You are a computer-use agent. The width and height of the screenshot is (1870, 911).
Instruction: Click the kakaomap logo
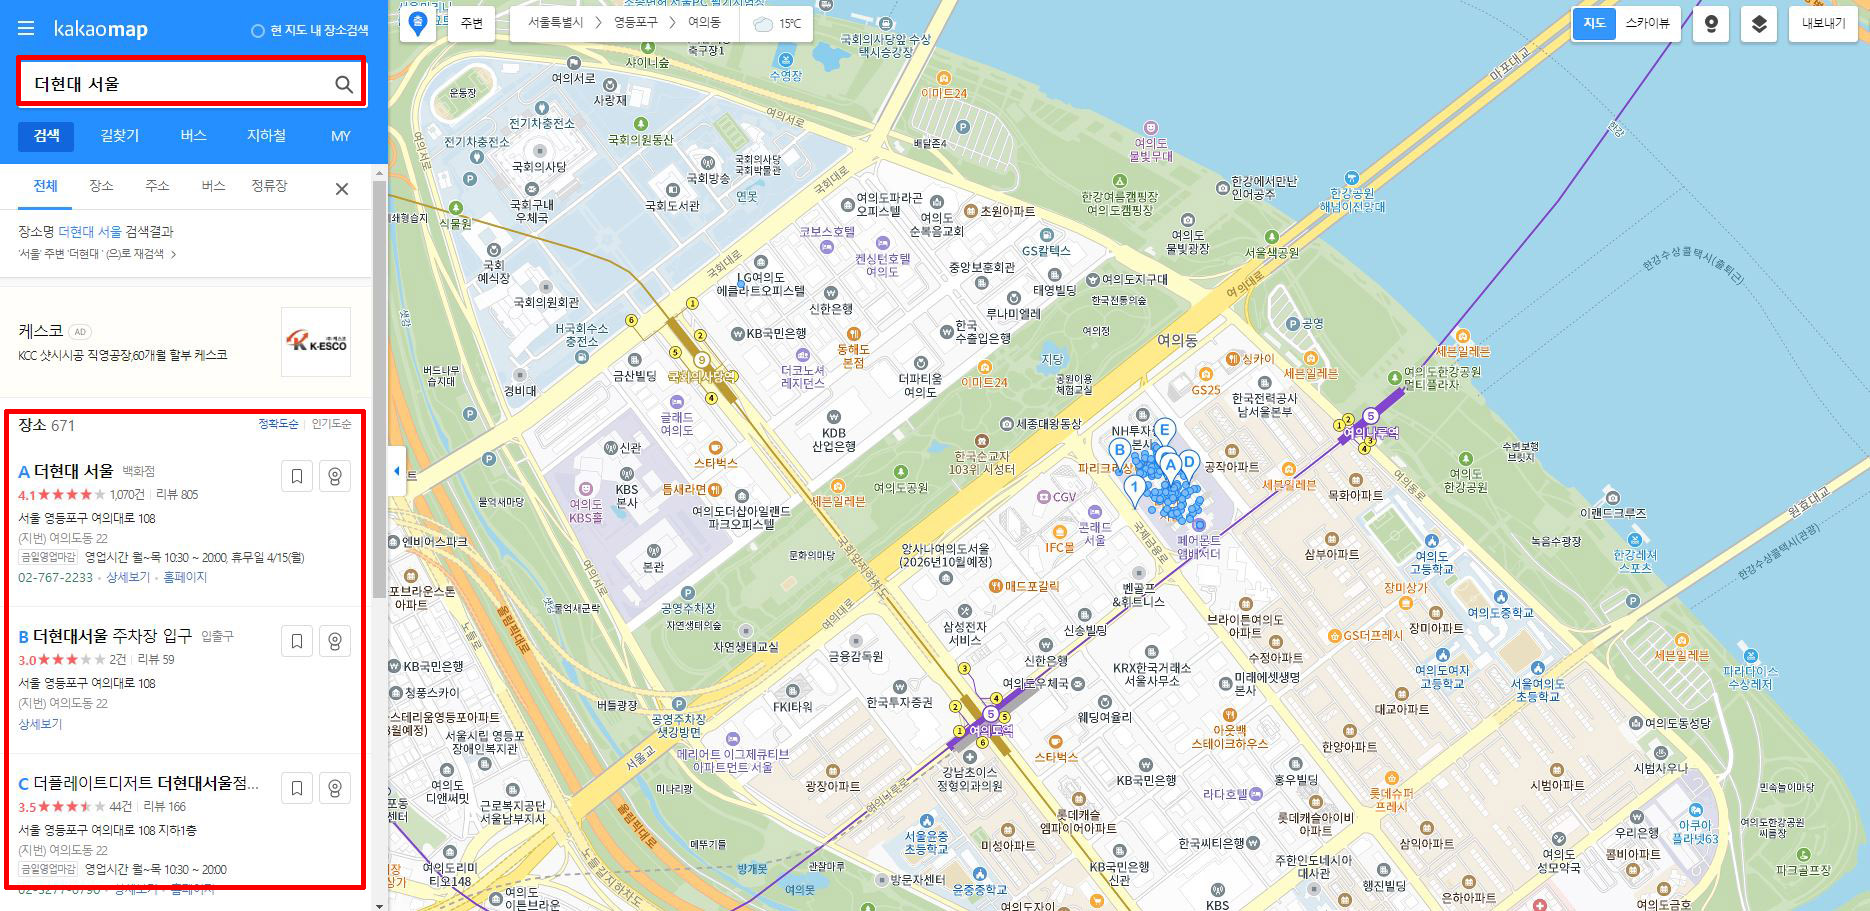click(101, 29)
